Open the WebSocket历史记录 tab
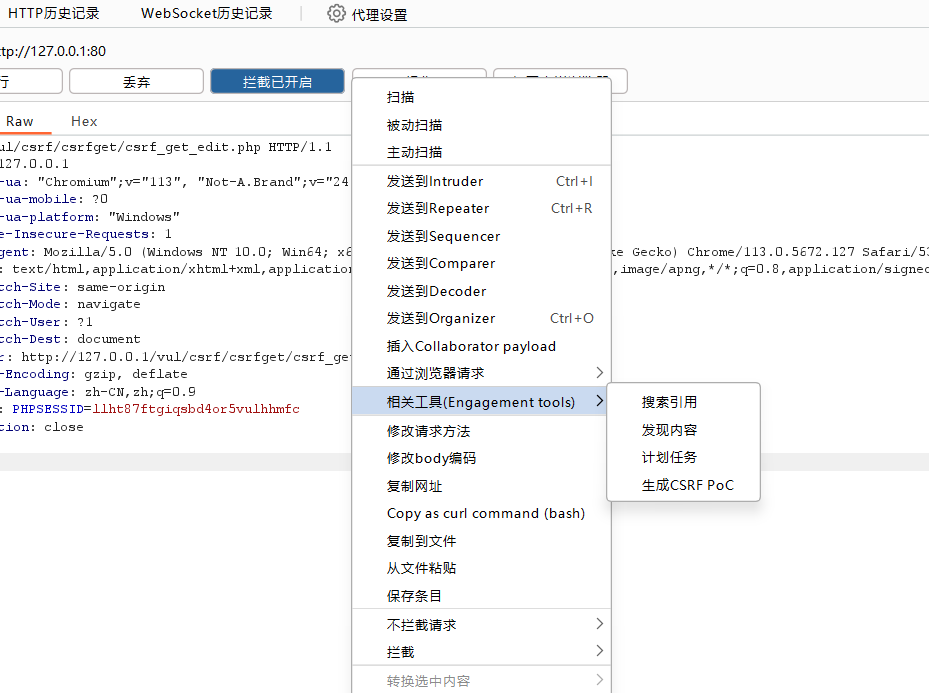 [206, 14]
